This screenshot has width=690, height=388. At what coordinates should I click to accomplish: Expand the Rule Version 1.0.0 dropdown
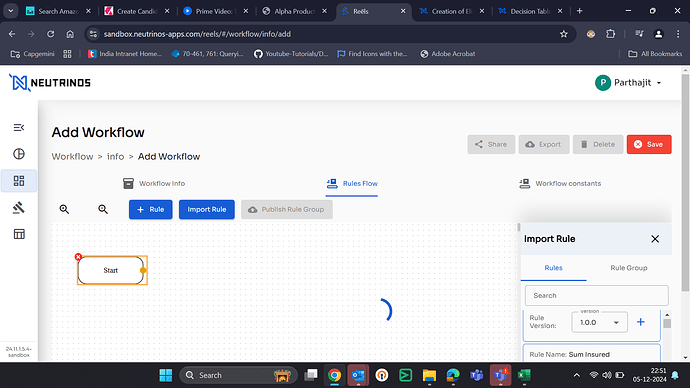[599, 322]
